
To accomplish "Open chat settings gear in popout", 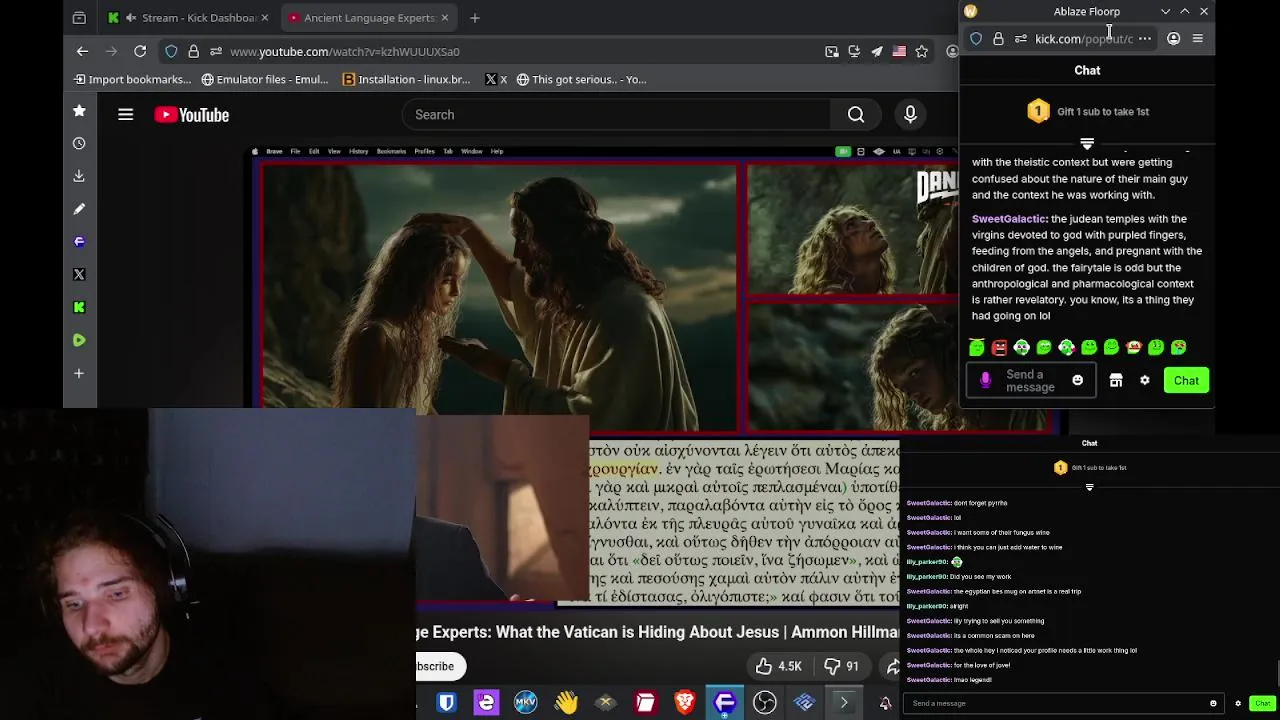I will (x=1145, y=381).
